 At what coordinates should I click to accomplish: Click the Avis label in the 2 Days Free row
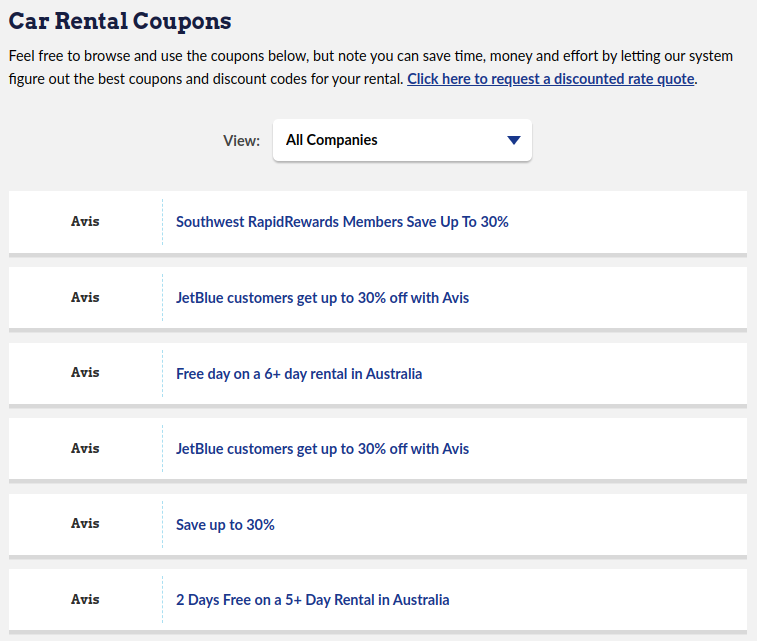click(x=85, y=599)
